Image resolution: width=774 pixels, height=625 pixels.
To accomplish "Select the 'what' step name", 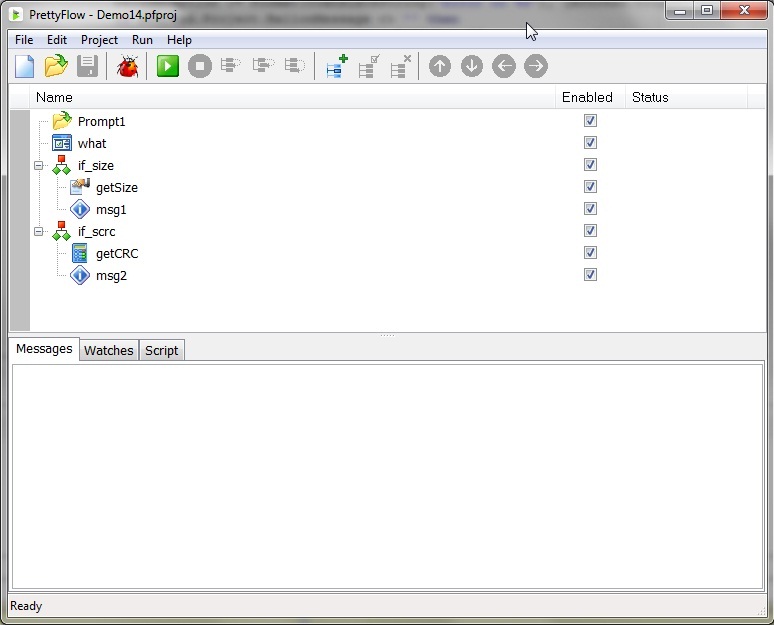I will [x=92, y=144].
